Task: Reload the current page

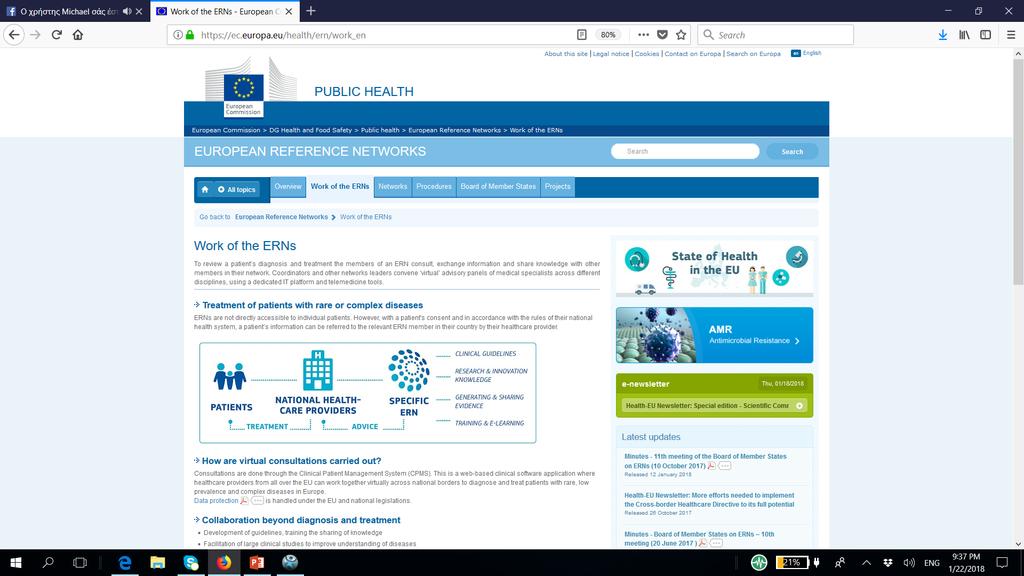Action: coord(57,35)
